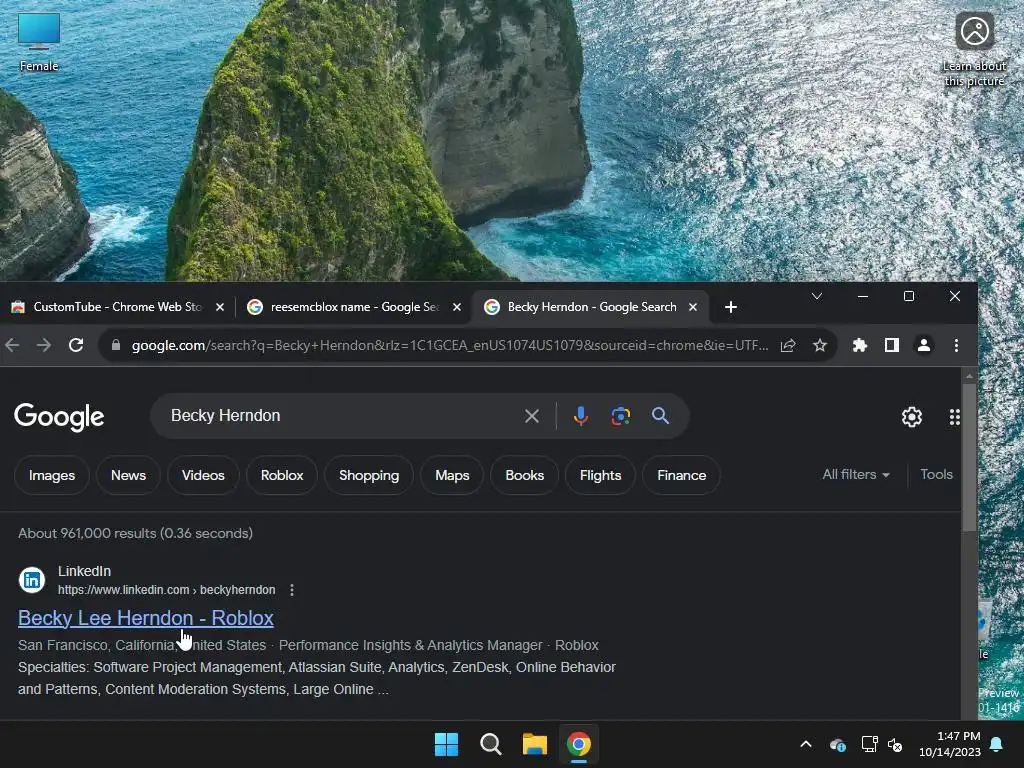Open network status tray icon
Viewport: 1024px width, 768px height.
869,744
